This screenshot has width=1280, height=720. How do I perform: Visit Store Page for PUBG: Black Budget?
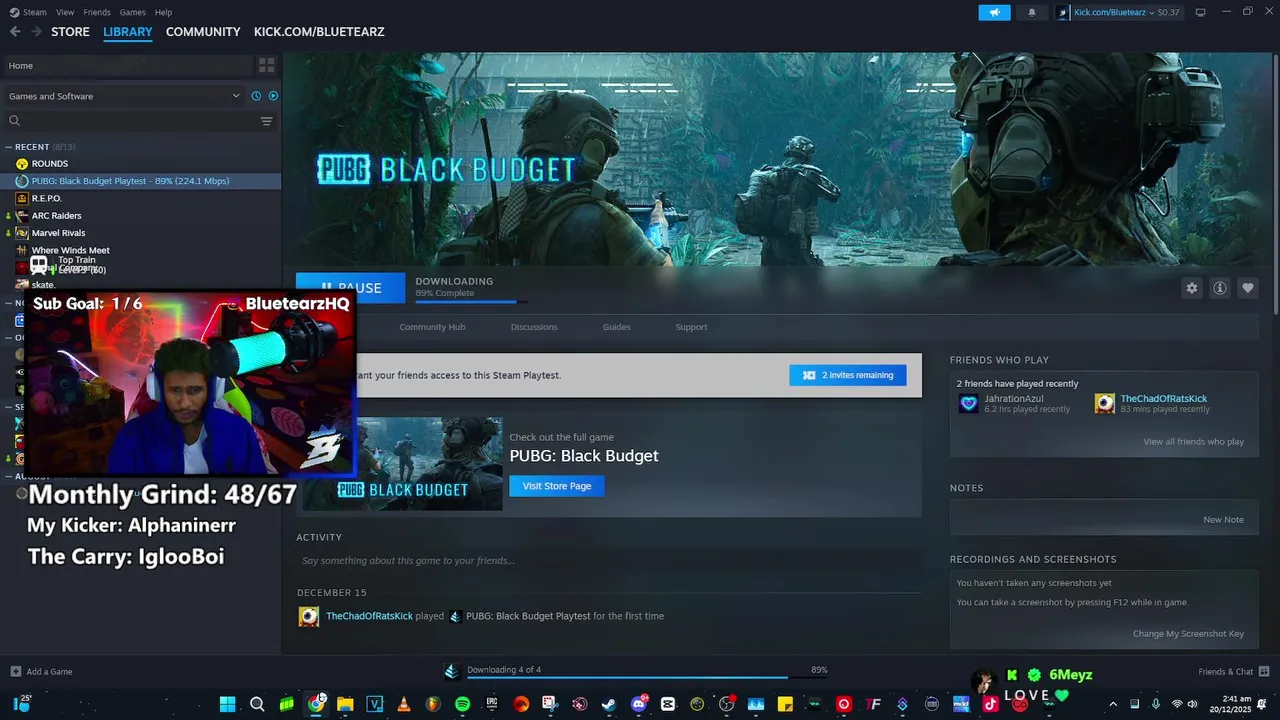click(557, 486)
